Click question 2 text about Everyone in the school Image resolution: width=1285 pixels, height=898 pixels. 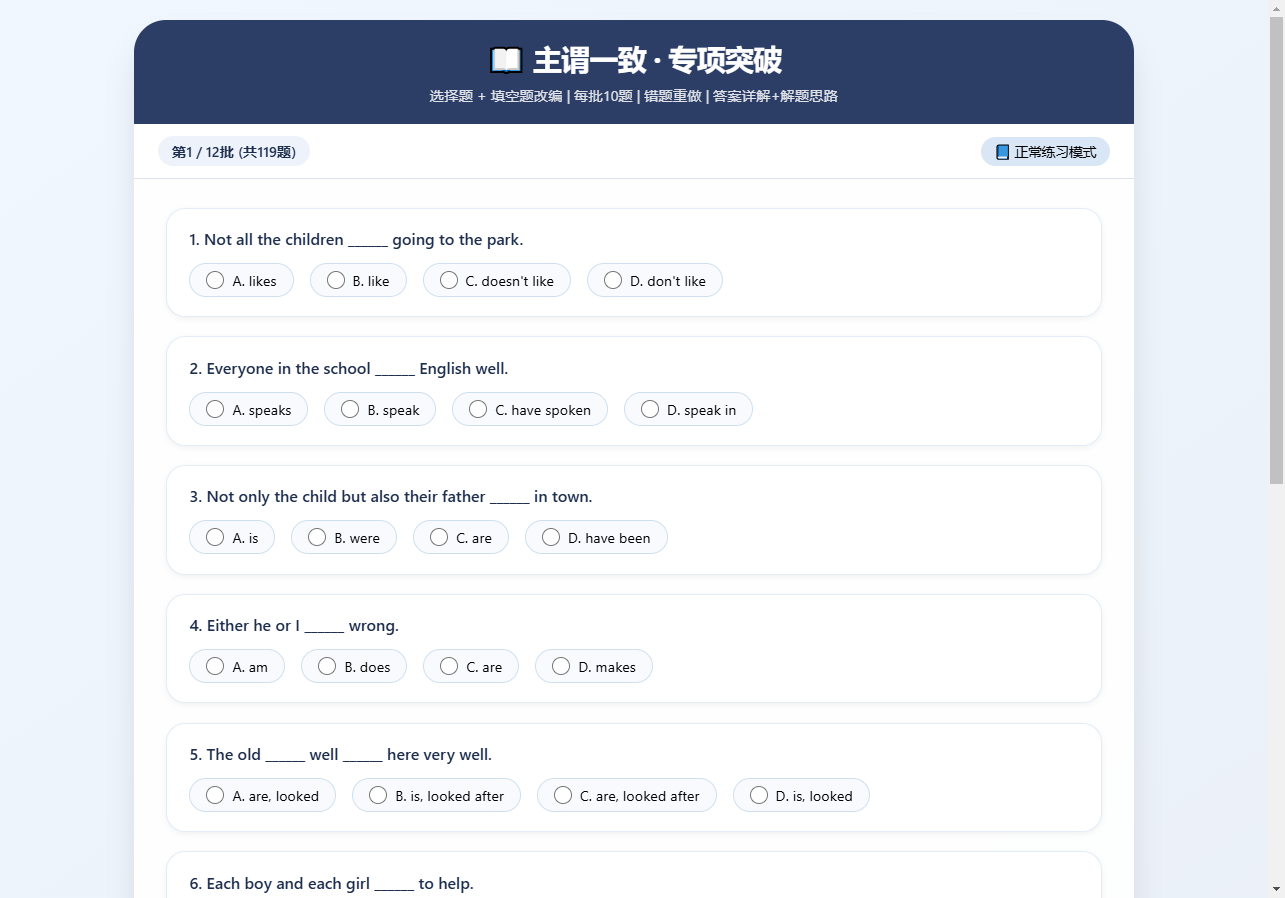(349, 369)
